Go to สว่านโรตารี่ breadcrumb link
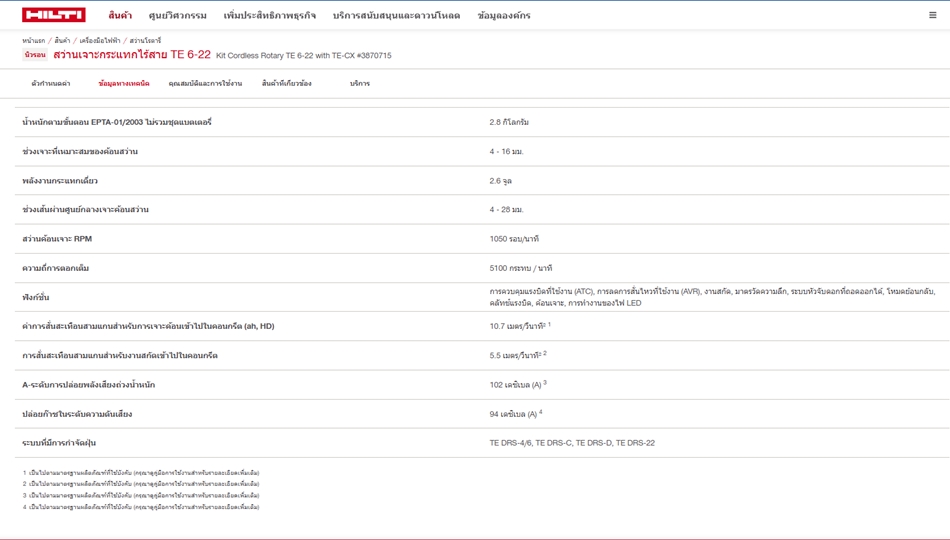 [145, 41]
